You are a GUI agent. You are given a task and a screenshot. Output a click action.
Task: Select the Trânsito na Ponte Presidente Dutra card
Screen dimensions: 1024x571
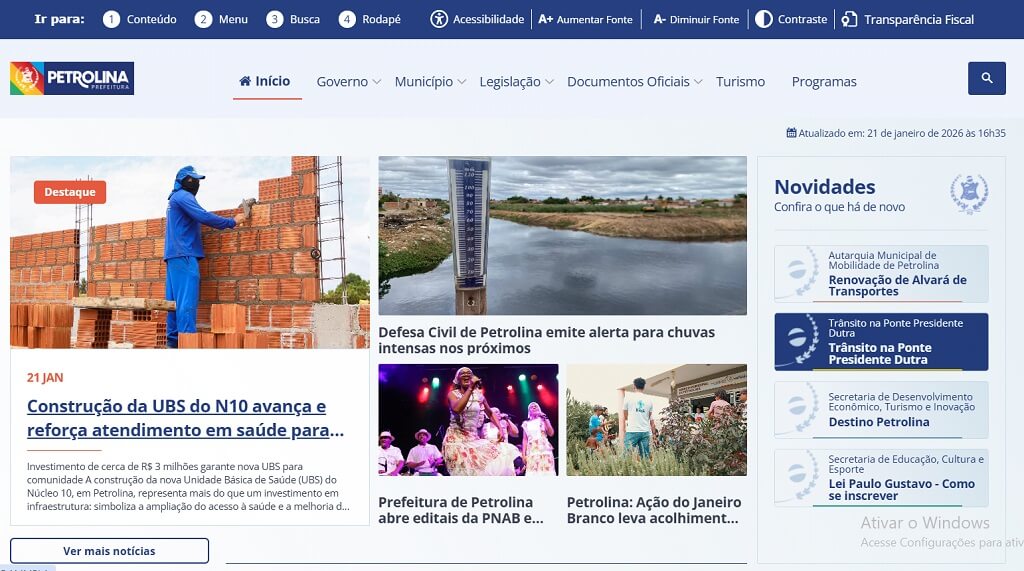881,342
